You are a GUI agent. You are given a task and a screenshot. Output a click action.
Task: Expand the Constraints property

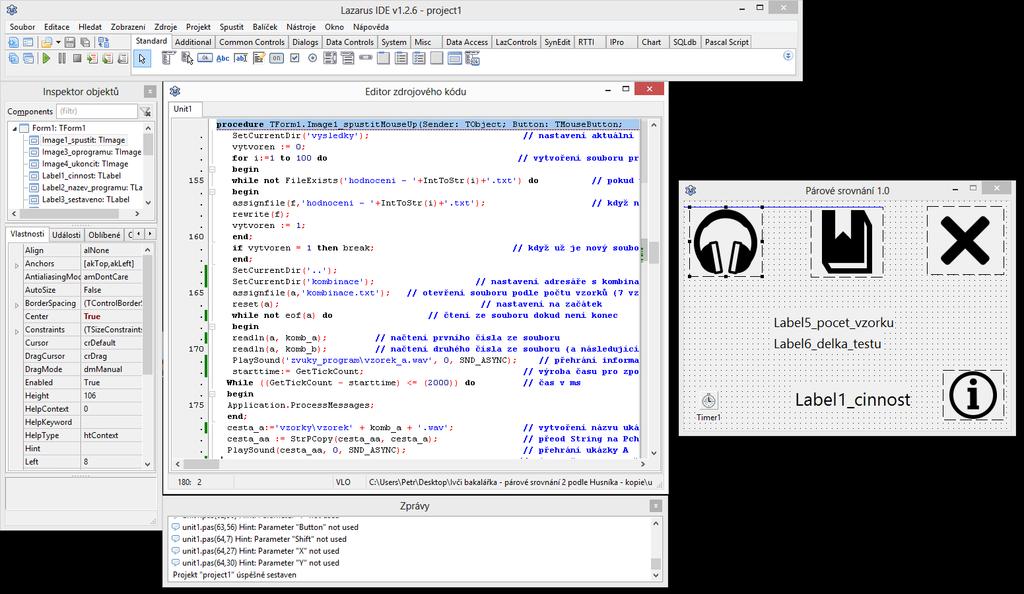16,332
